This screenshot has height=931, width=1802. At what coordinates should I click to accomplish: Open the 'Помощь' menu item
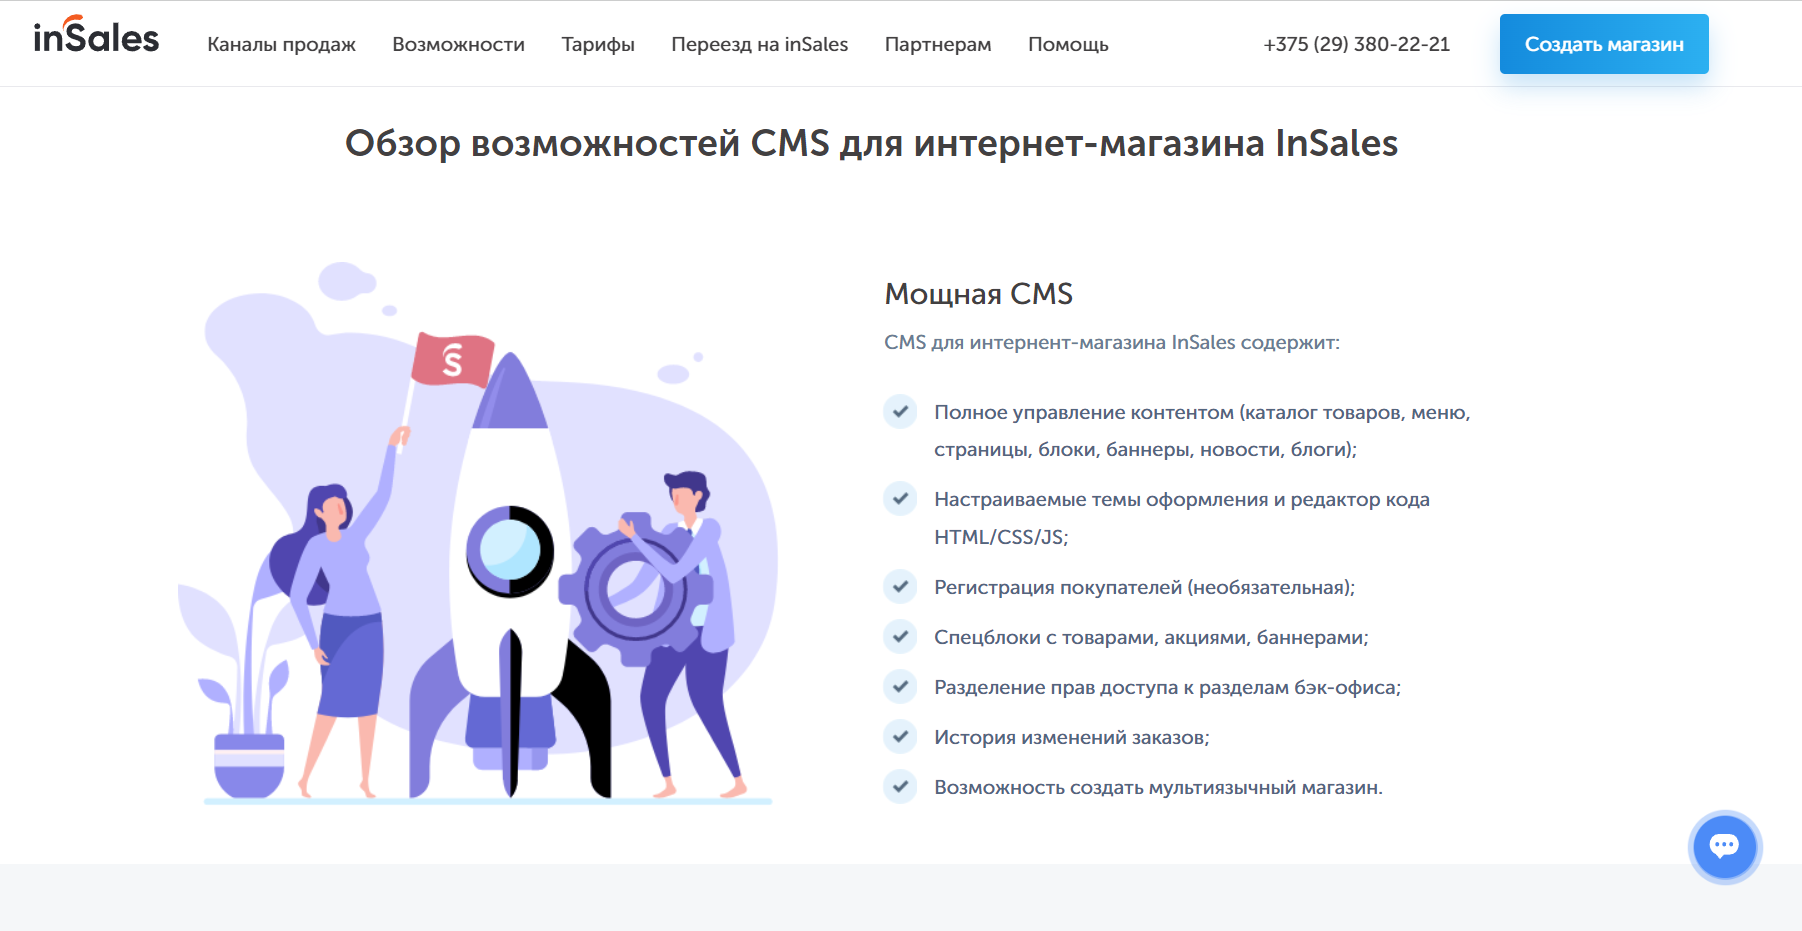[x=1068, y=44]
